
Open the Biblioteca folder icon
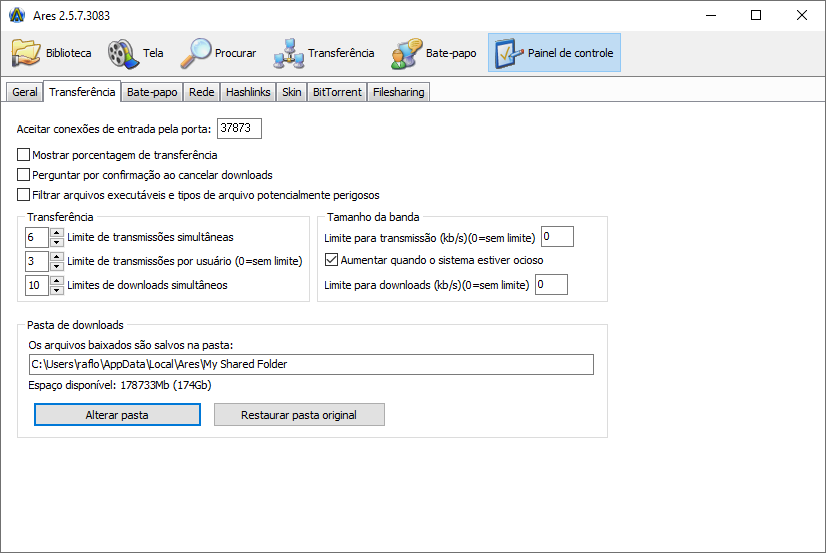27,53
